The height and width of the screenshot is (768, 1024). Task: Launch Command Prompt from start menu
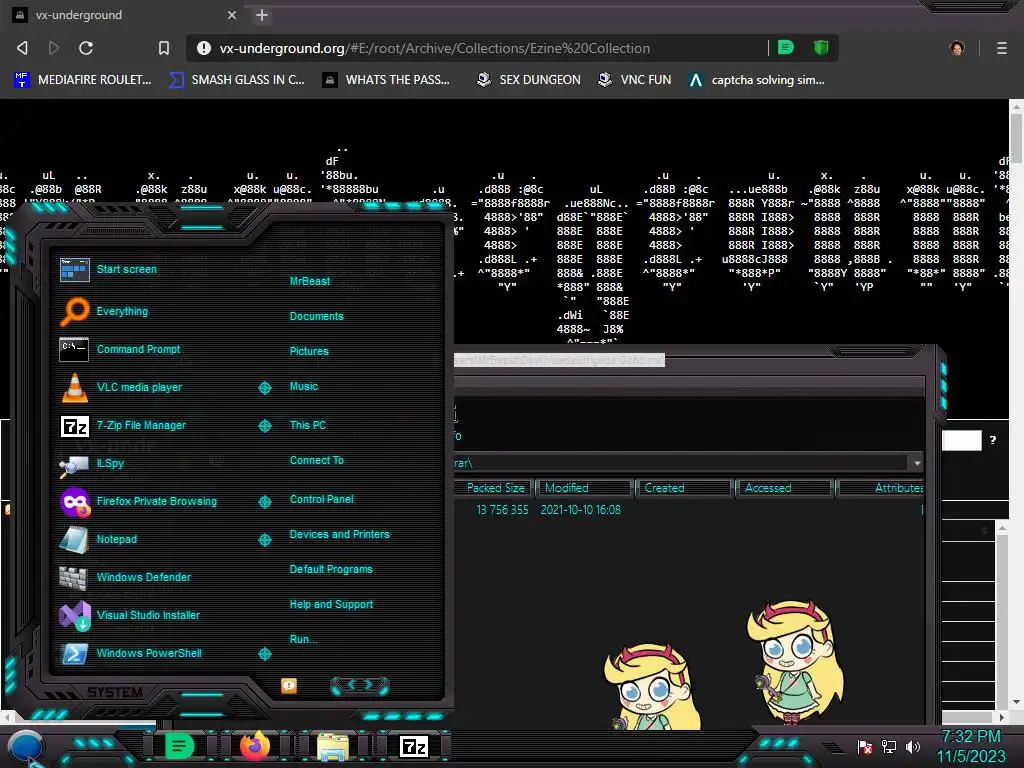[121, 349]
